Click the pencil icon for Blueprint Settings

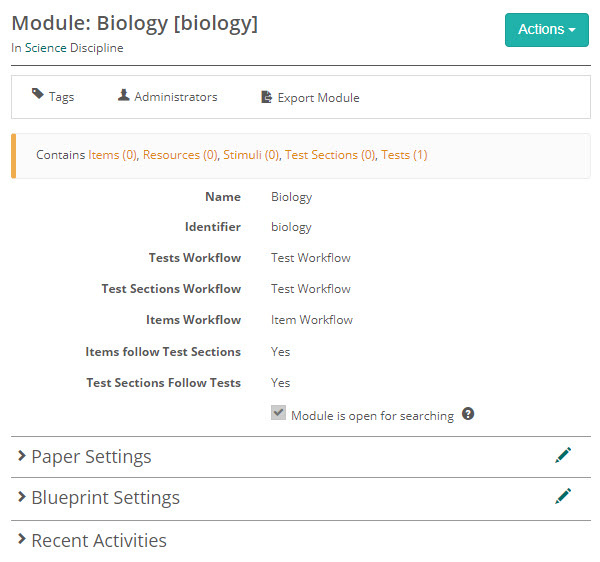tap(563, 496)
